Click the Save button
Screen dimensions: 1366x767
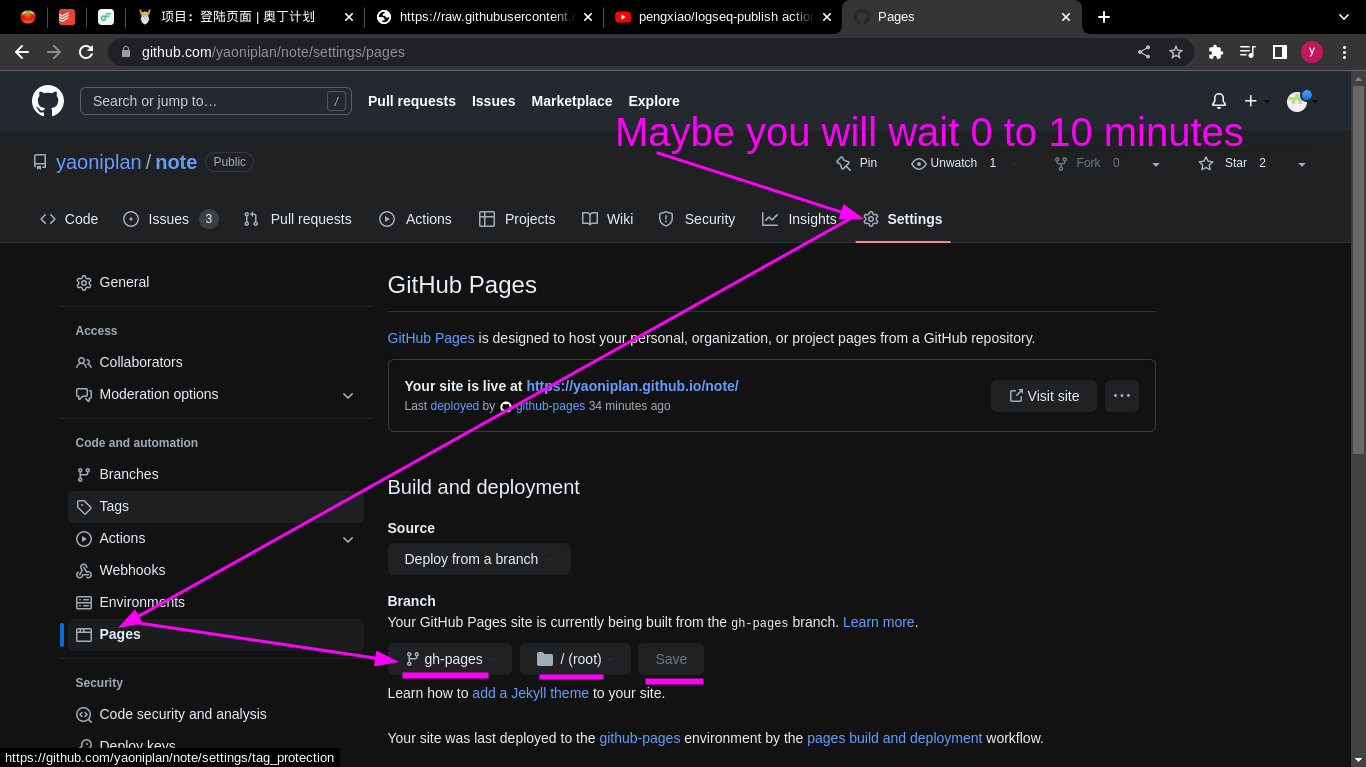pos(671,659)
